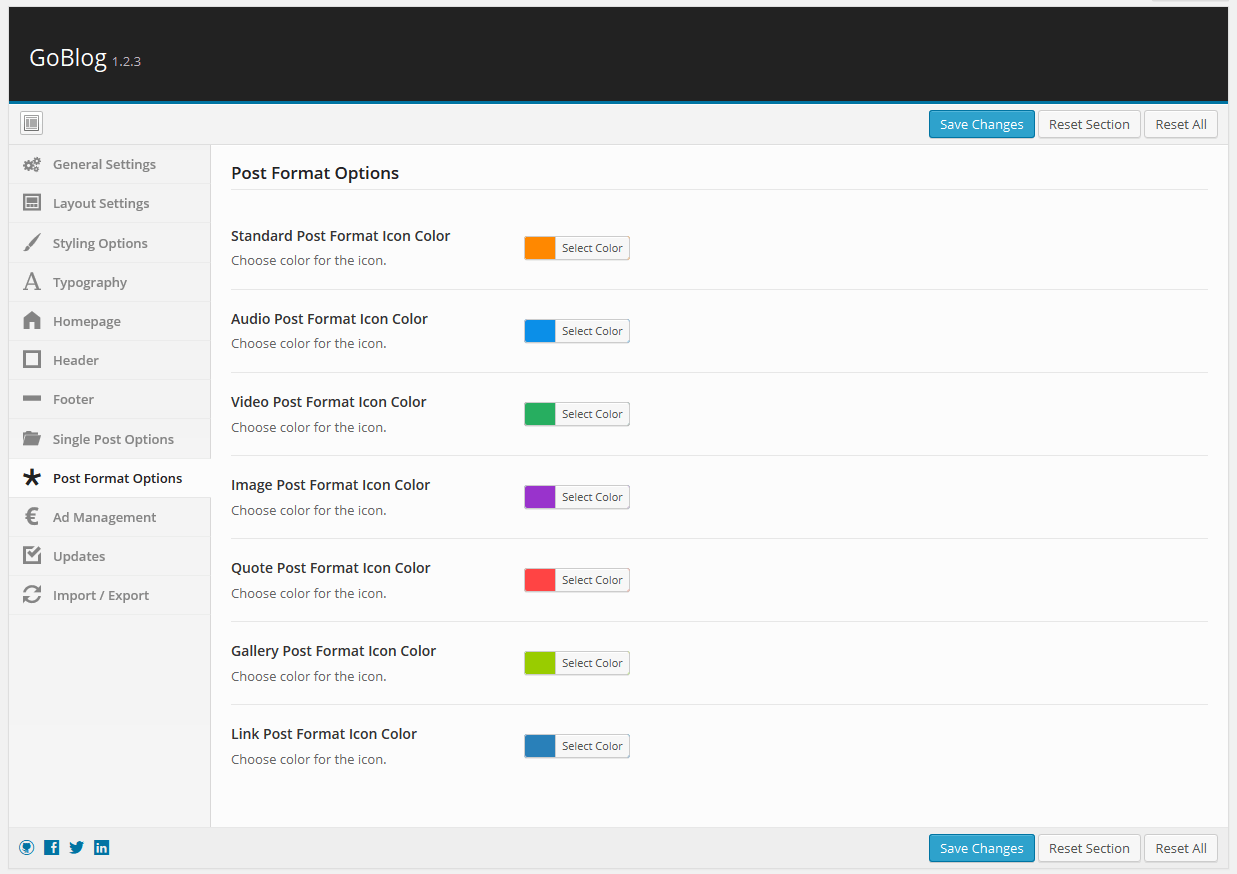
Task: Click the Footer bar icon
Action: tap(32, 399)
